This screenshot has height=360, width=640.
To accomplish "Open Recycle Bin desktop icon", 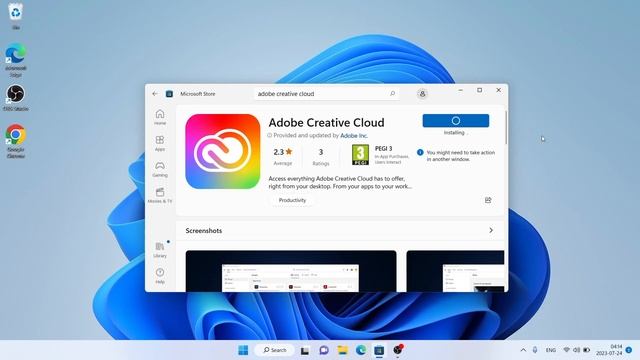I will (x=16, y=16).
